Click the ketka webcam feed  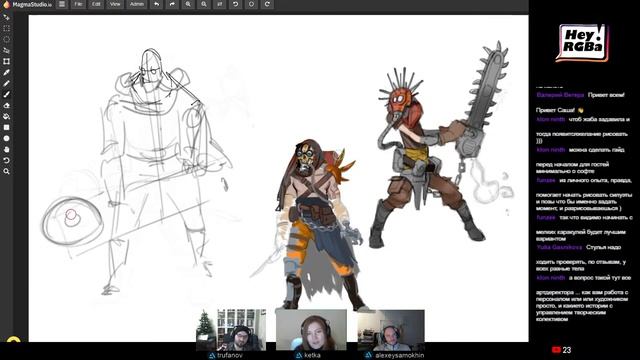click(311, 330)
